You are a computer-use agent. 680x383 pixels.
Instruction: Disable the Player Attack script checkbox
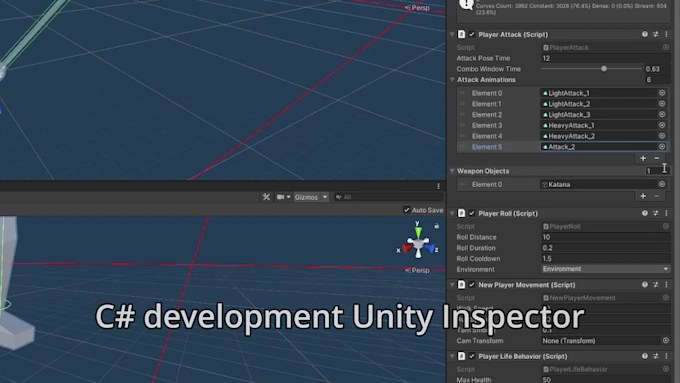472,34
